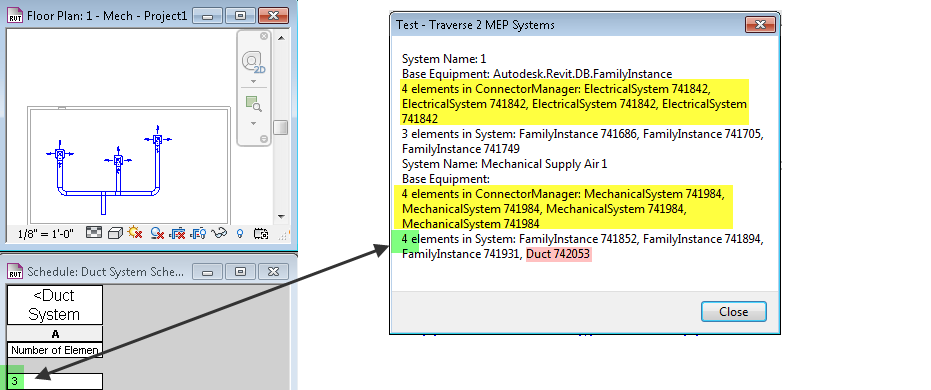The image size is (931, 390).
Task: Click view scale 1/8" = 1'-0"
Action: (x=46, y=234)
